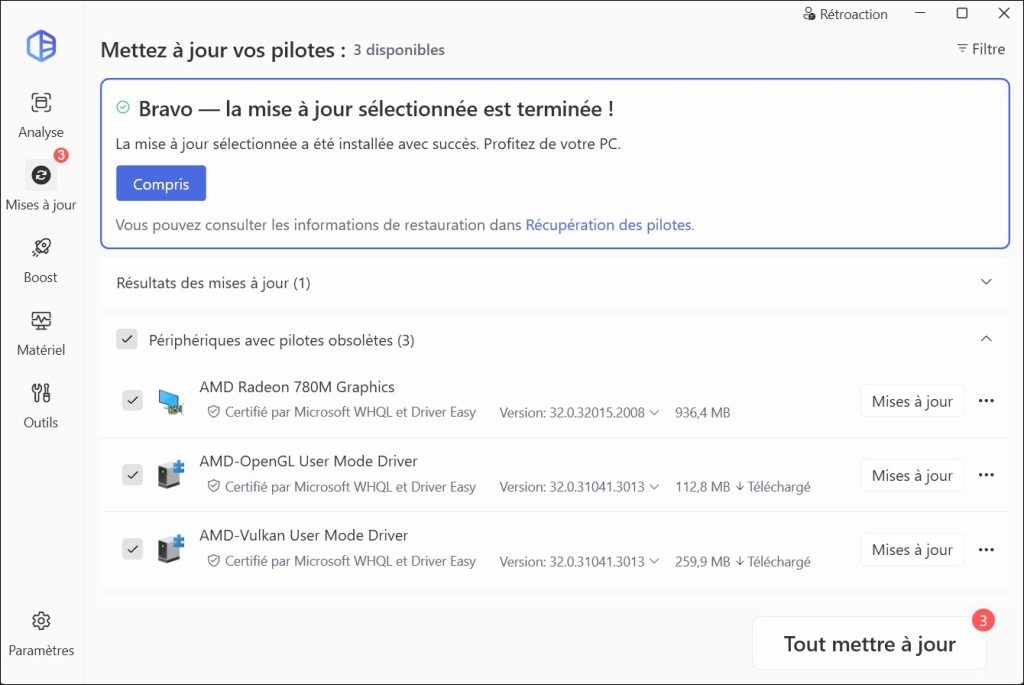Viewport: 1024px width, 685px height.
Task: Click the AMD-Vulkan User Mode Driver icon
Action: pos(171,549)
